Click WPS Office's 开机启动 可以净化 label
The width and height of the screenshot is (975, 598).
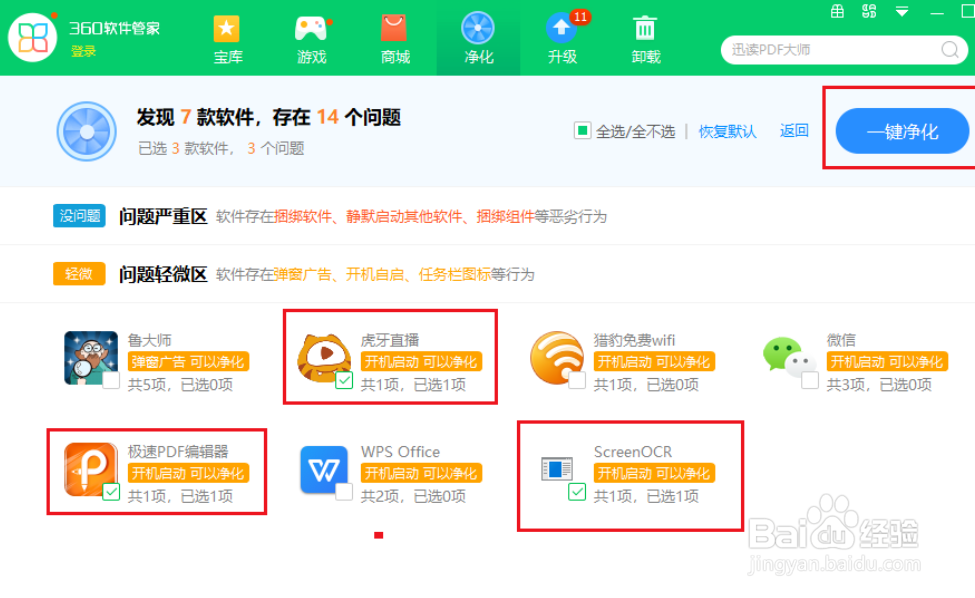tap(421, 473)
